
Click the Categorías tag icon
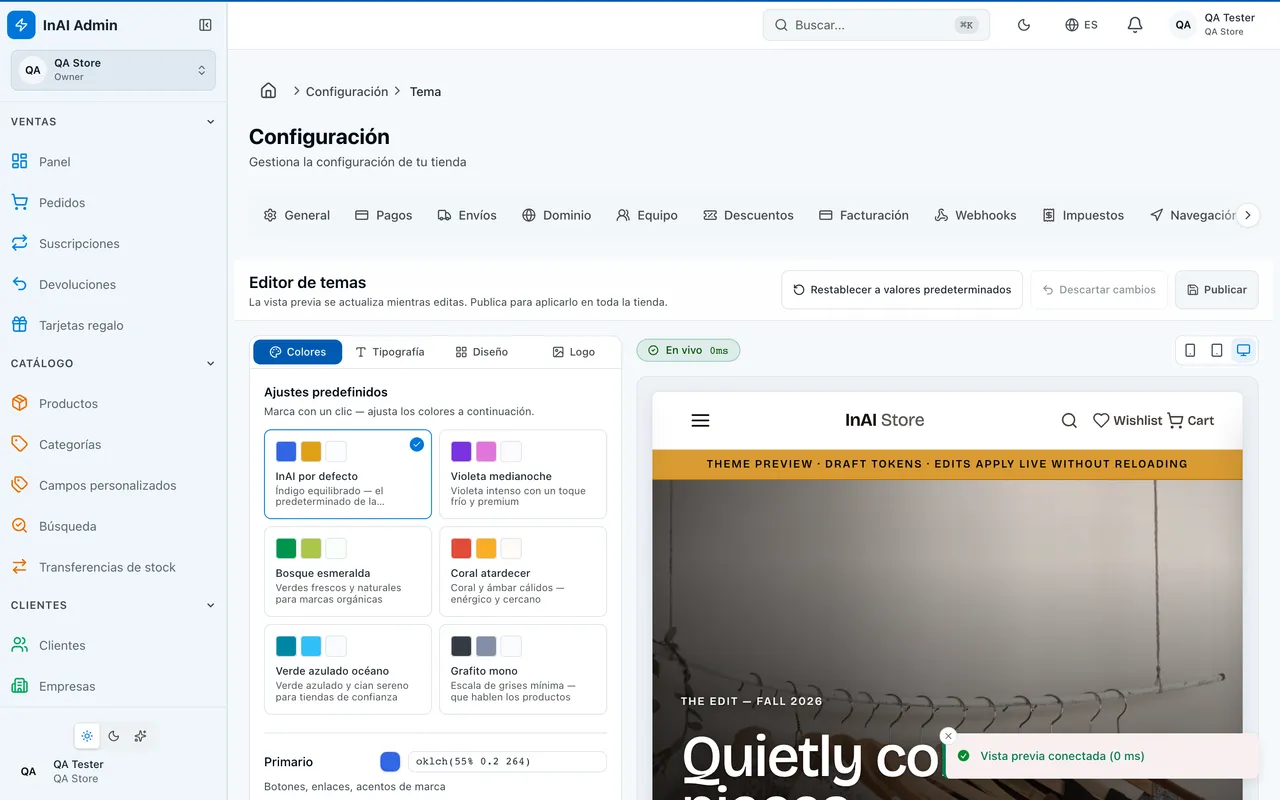click(19, 444)
